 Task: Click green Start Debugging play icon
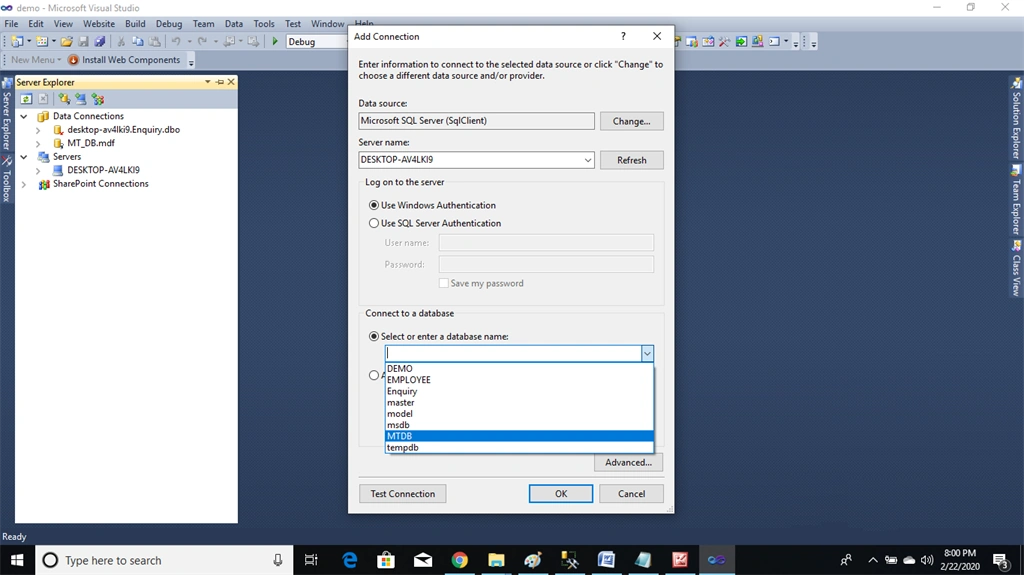275,41
